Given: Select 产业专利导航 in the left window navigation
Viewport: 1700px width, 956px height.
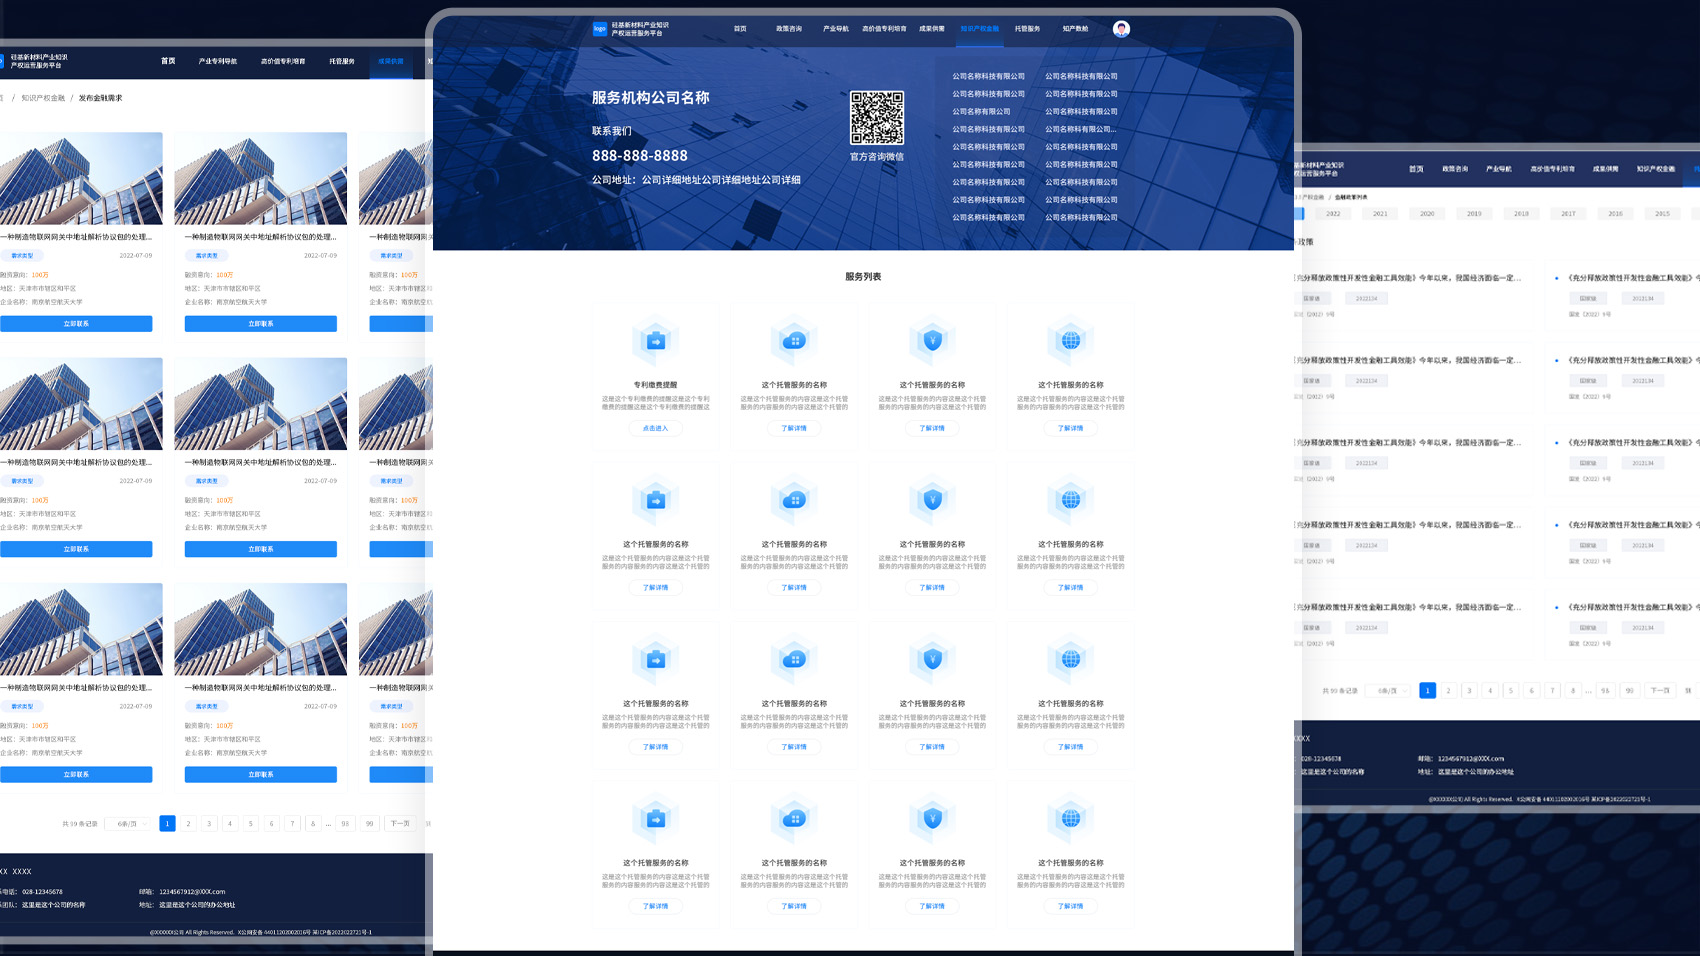Looking at the screenshot, I should 218,61.
